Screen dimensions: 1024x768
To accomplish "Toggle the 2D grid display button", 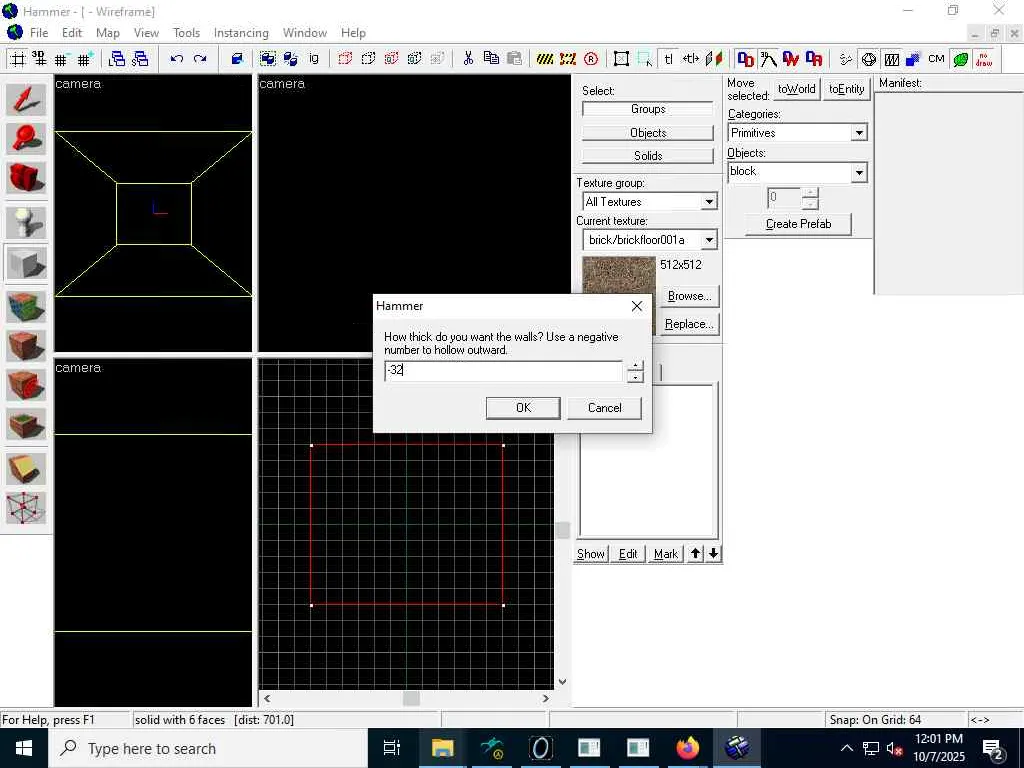I will [18, 59].
